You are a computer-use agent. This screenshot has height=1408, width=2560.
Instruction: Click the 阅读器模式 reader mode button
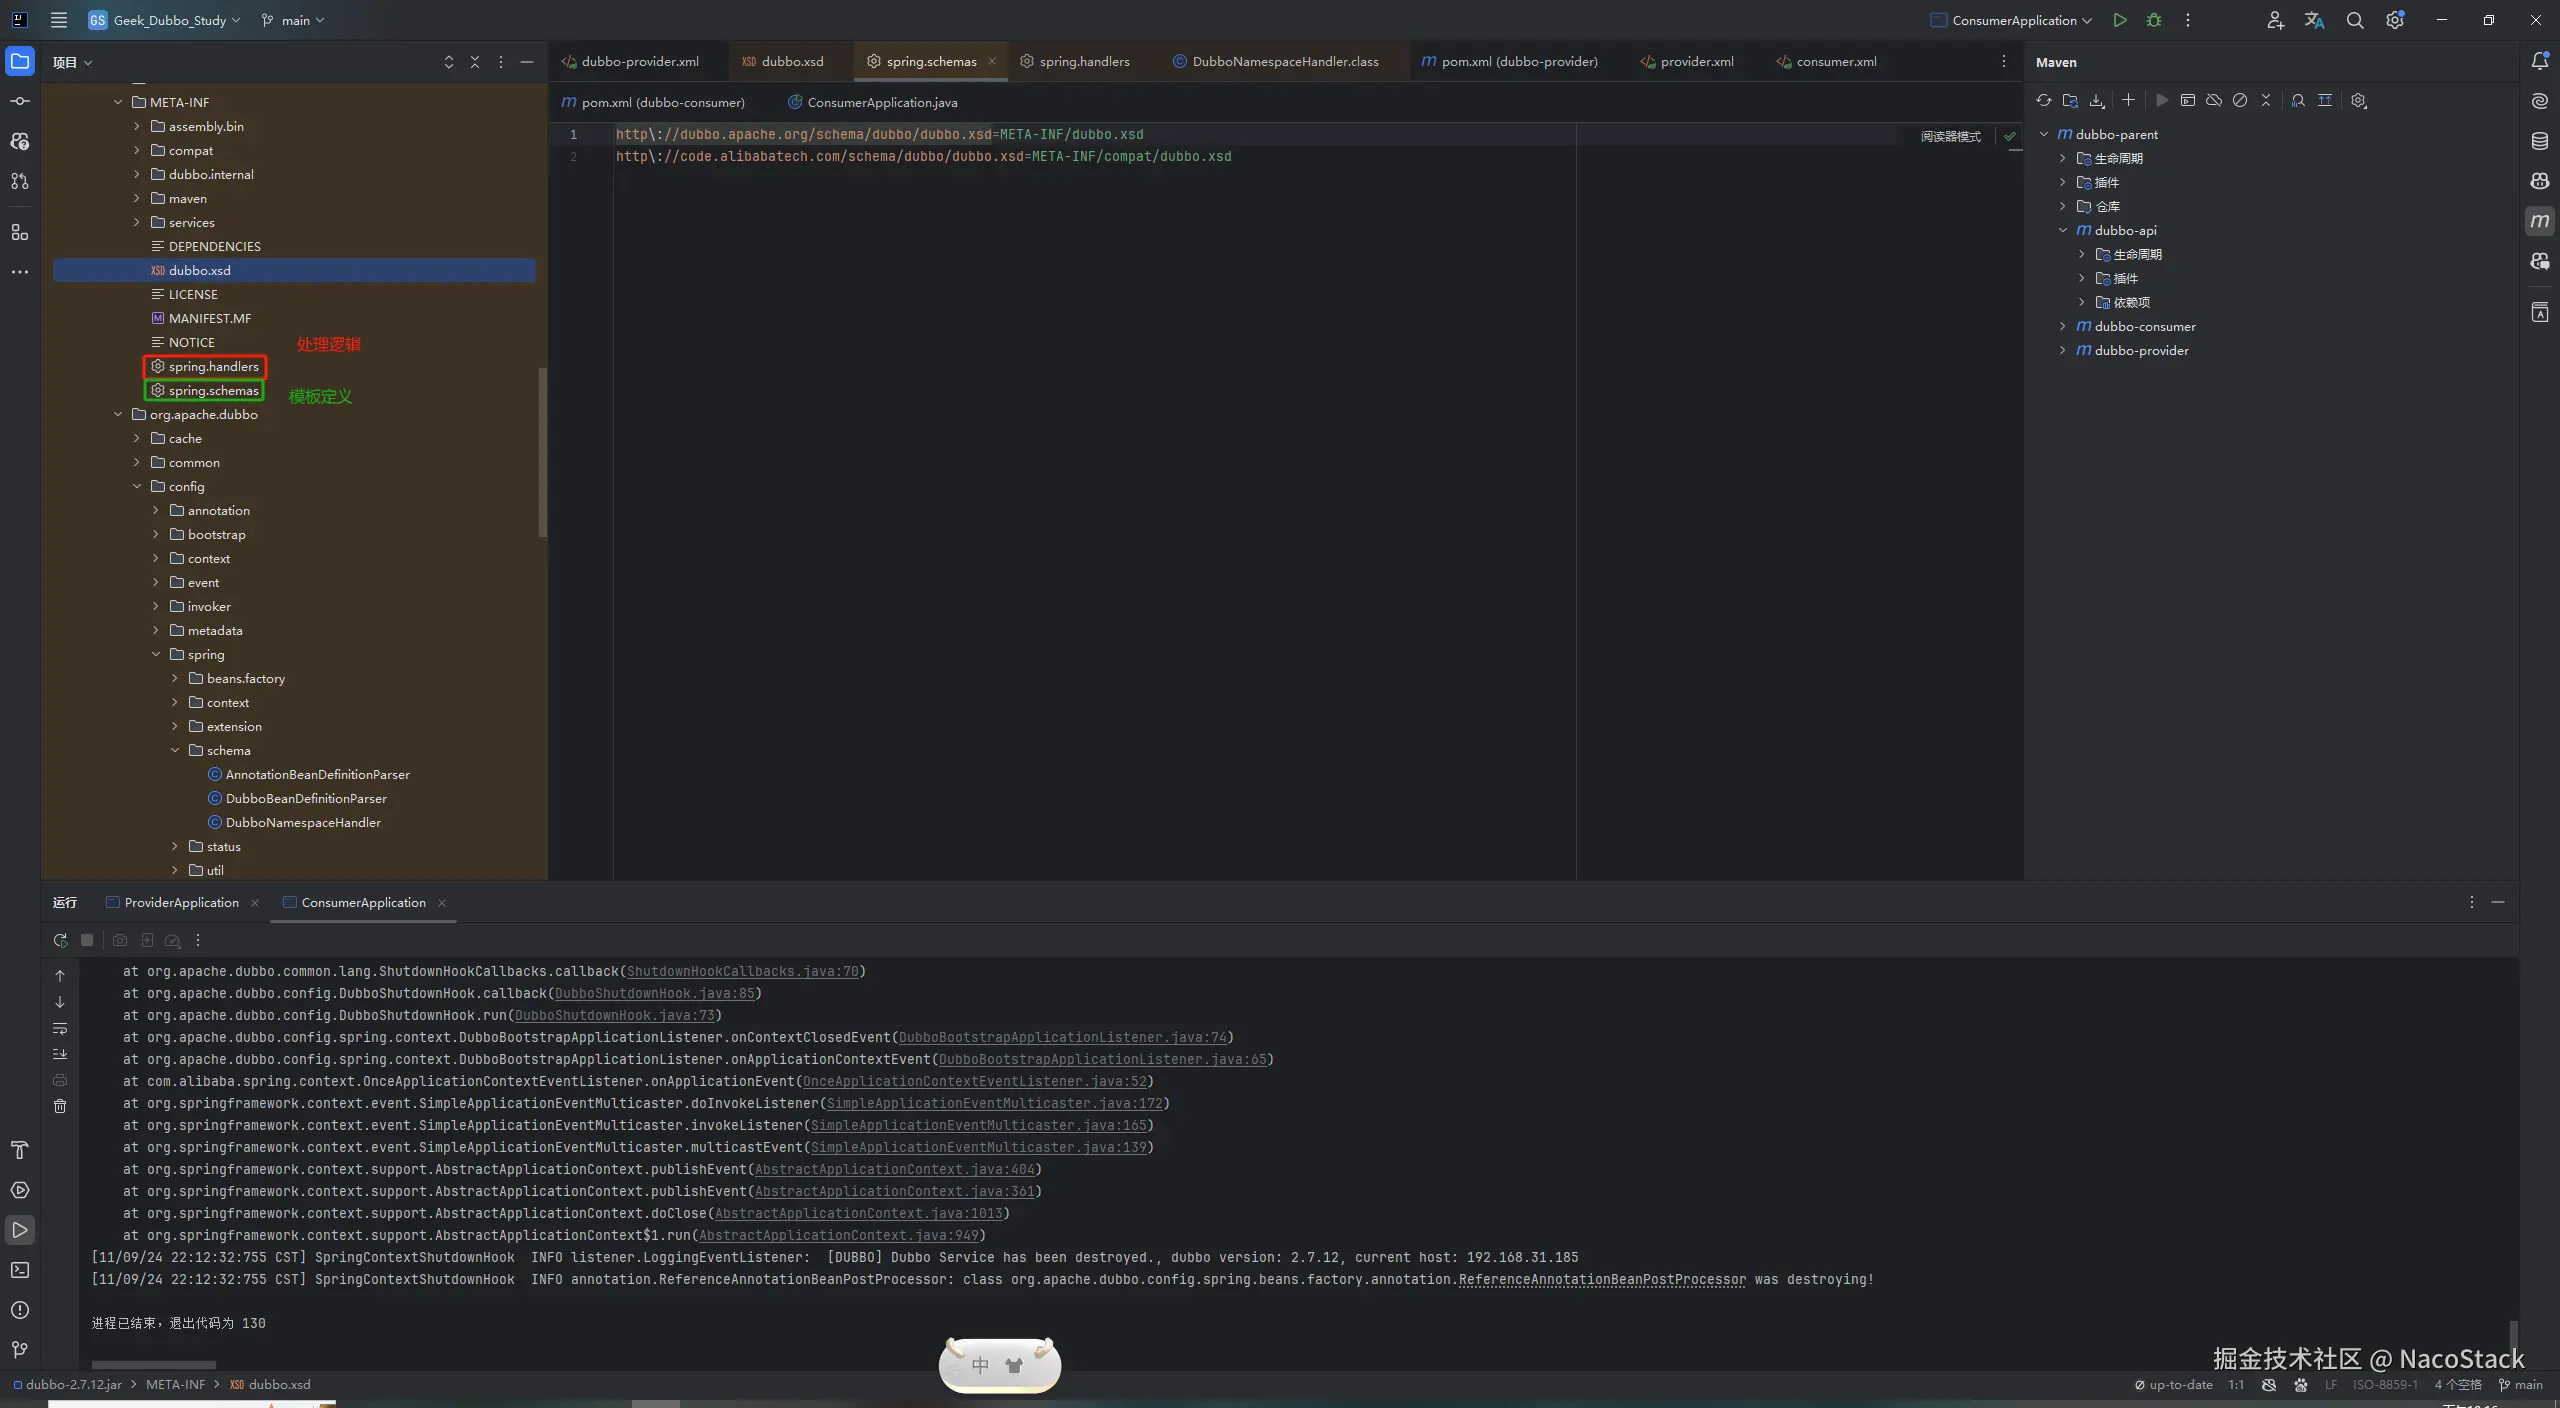[x=1950, y=136]
